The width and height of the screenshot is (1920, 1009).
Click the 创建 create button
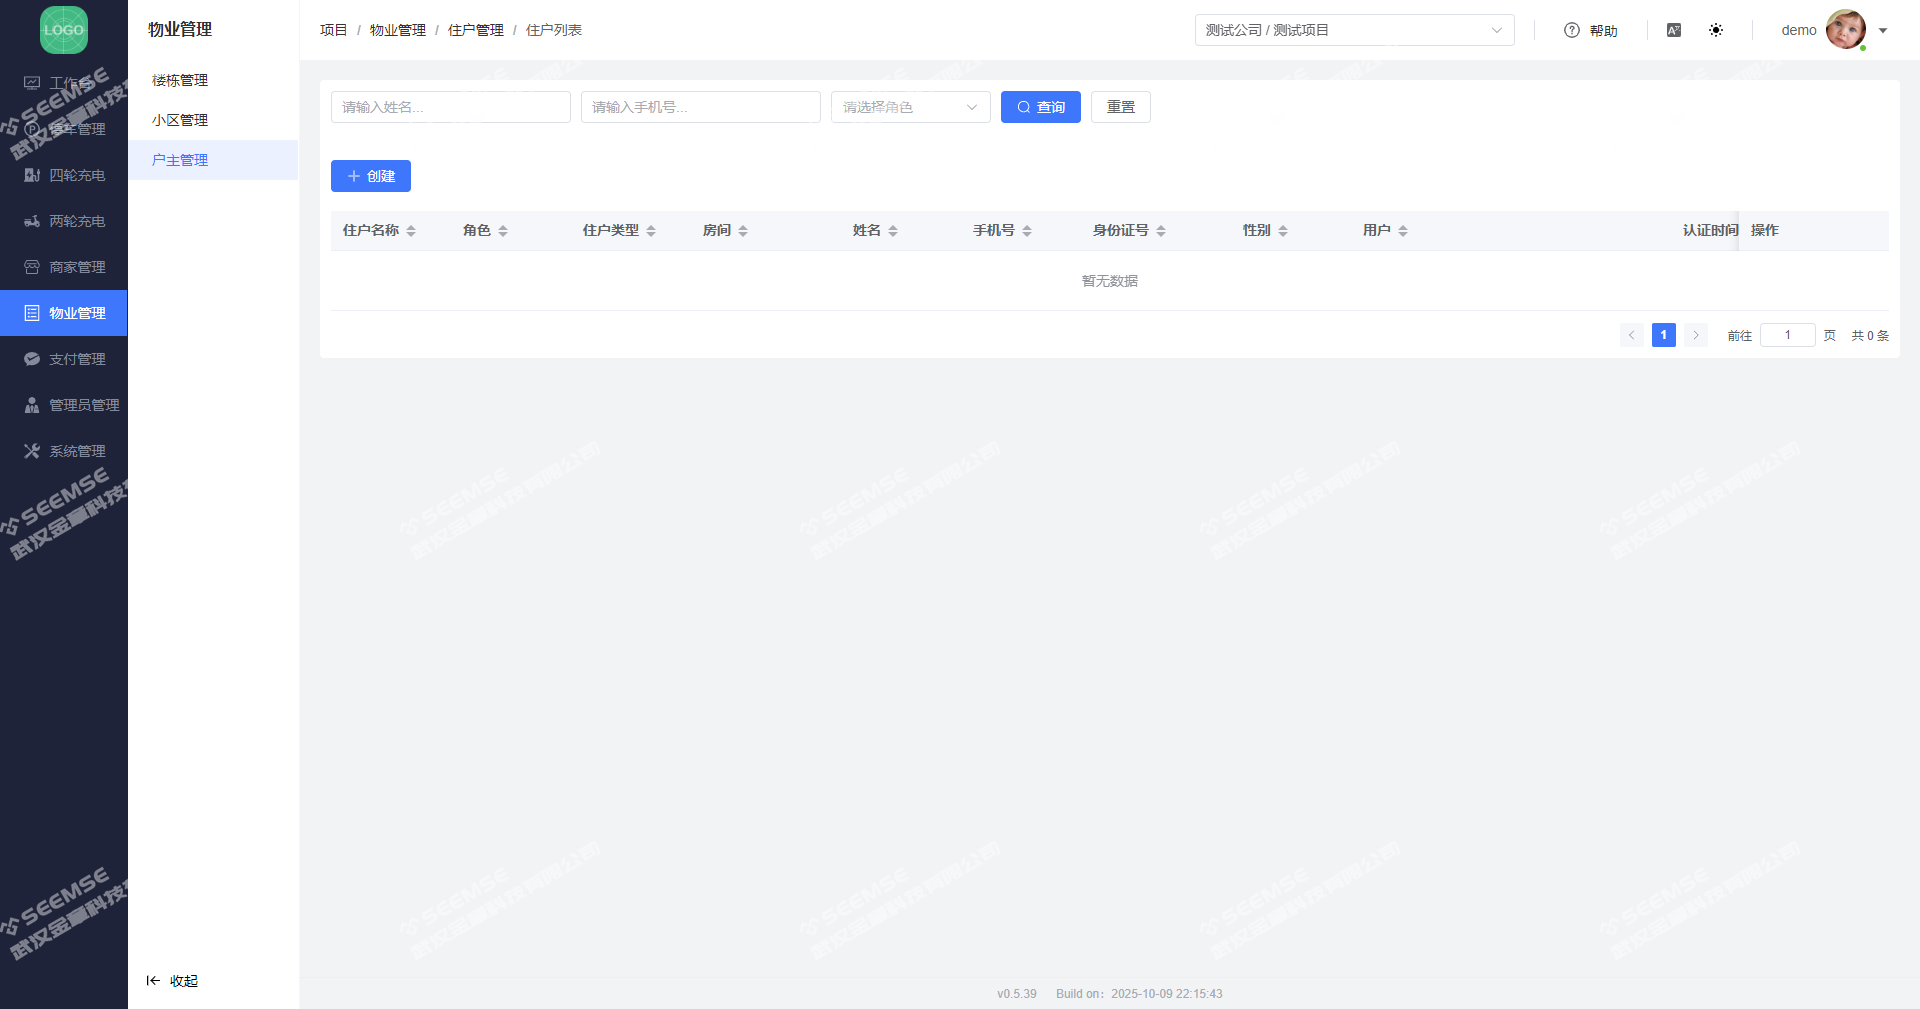(371, 176)
